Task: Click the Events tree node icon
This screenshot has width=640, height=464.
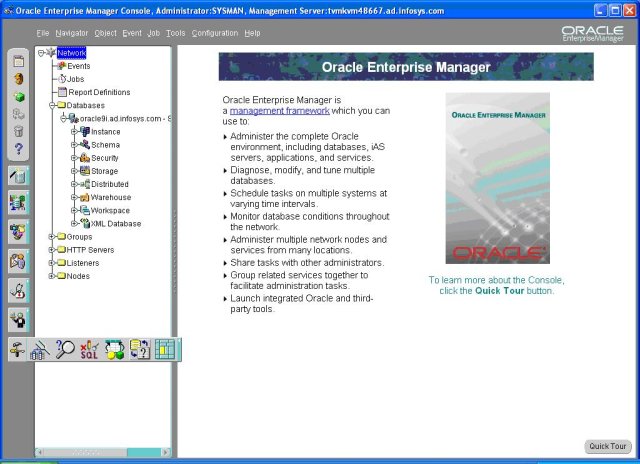Action: pos(62,66)
